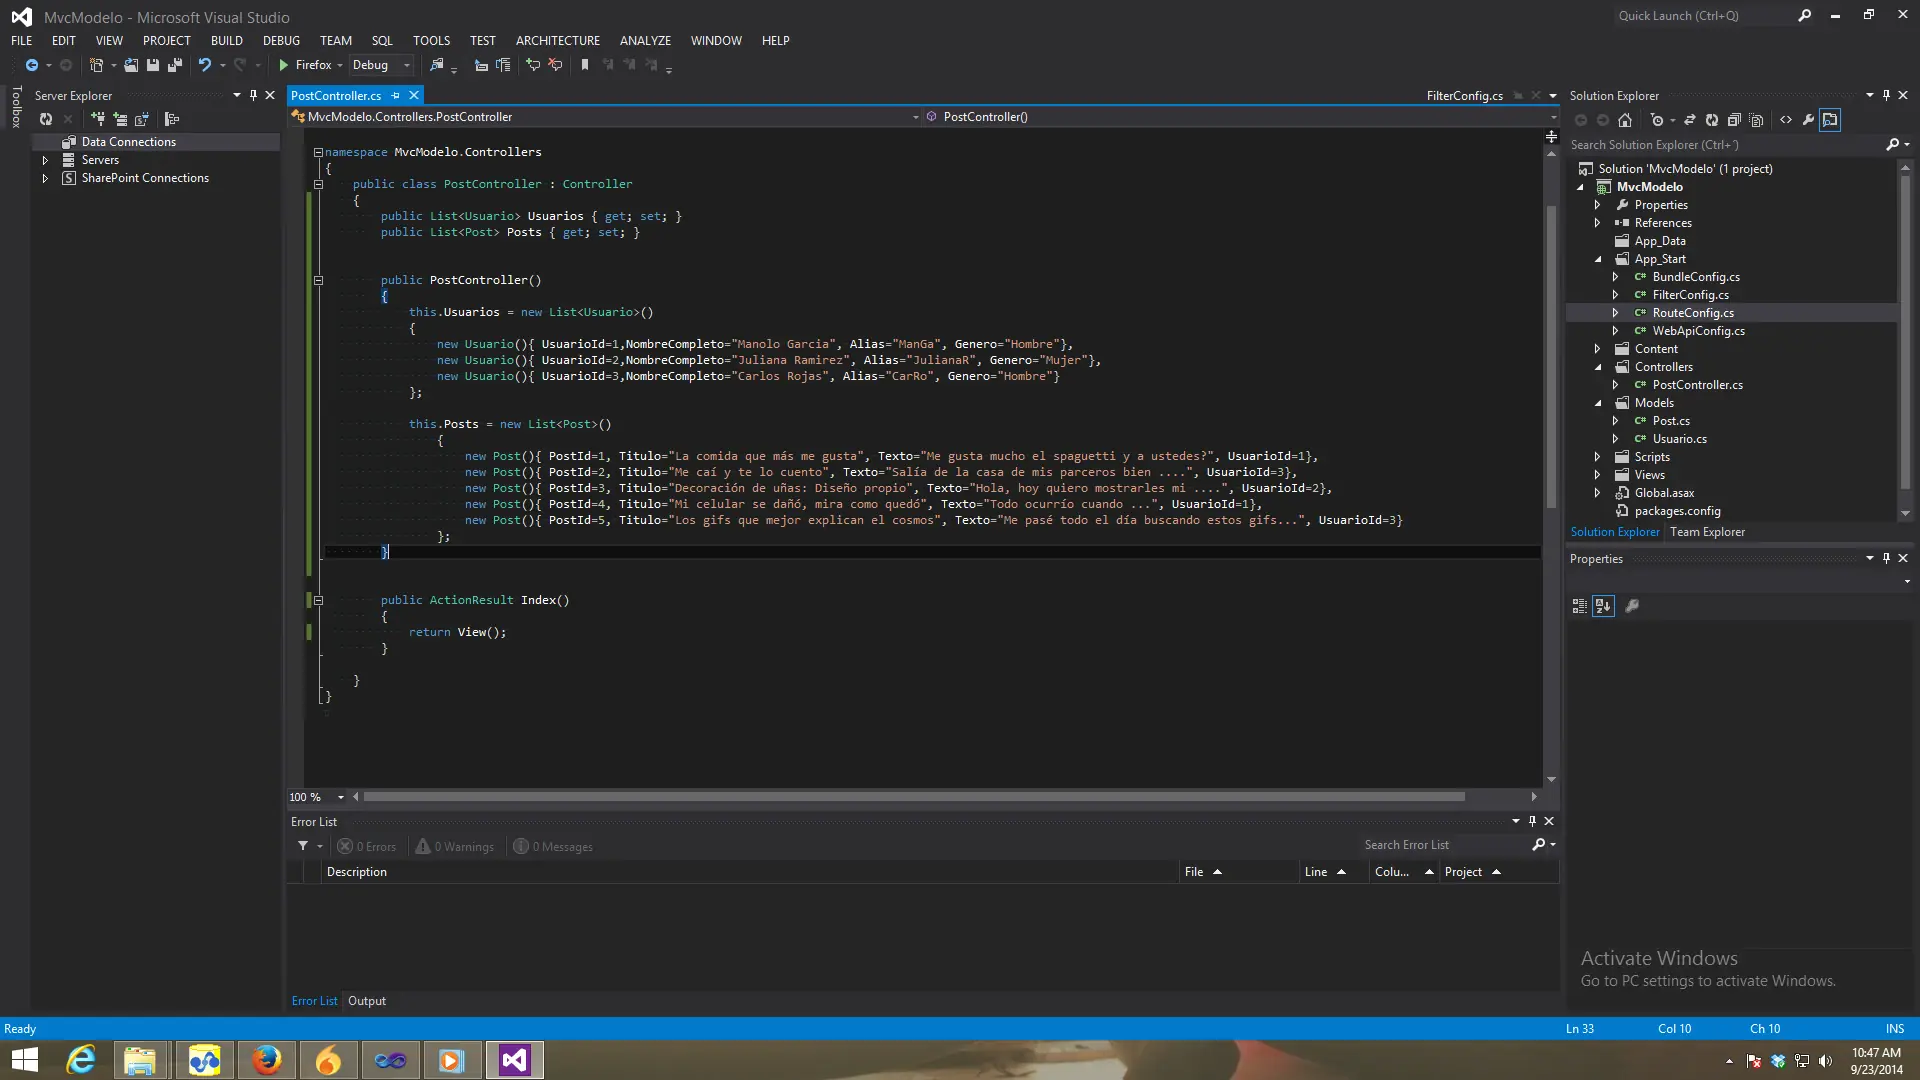
Task: Toggle Categorized view in Properties panel
Action: pos(1580,606)
